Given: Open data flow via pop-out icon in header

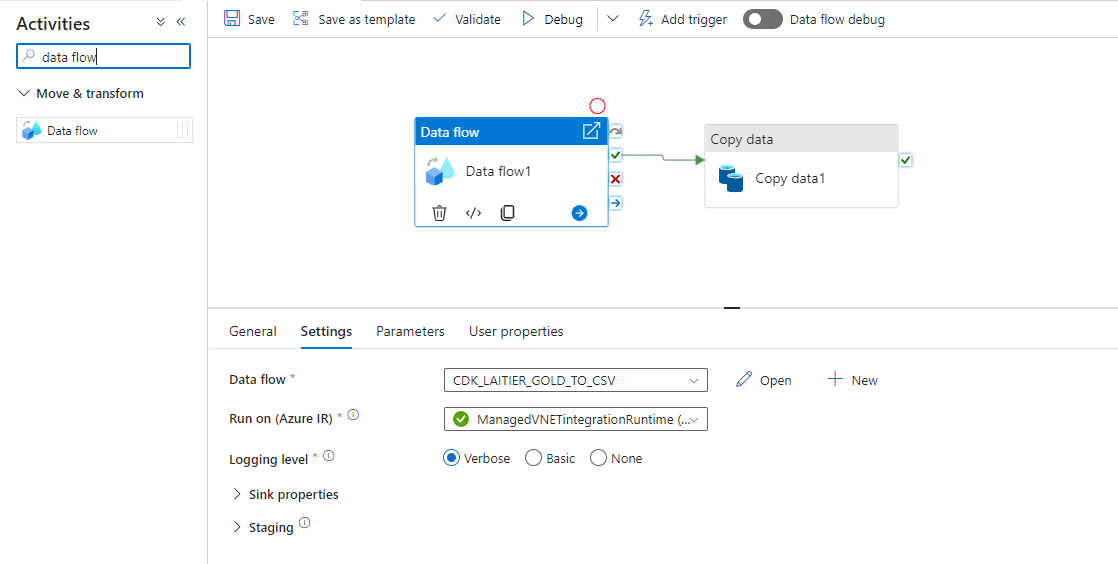Looking at the screenshot, I should point(591,131).
